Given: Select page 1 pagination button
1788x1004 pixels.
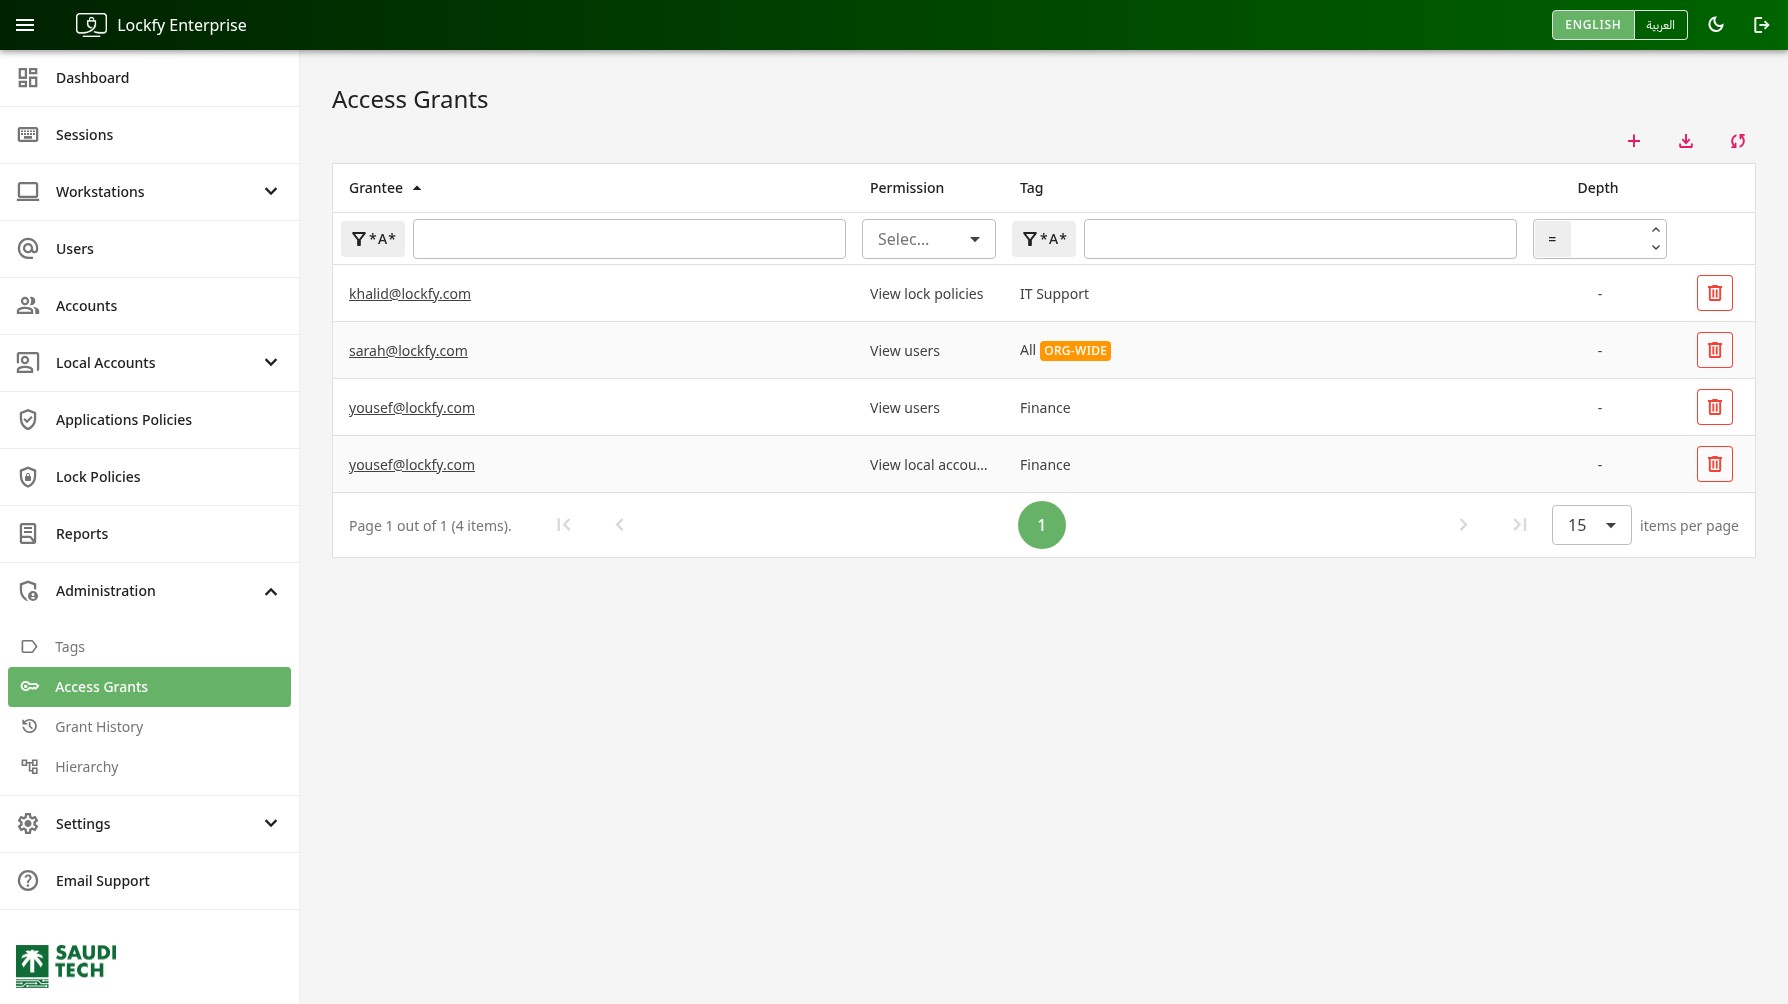Looking at the screenshot, I should pyautogui.click(x=1042, y=525).
